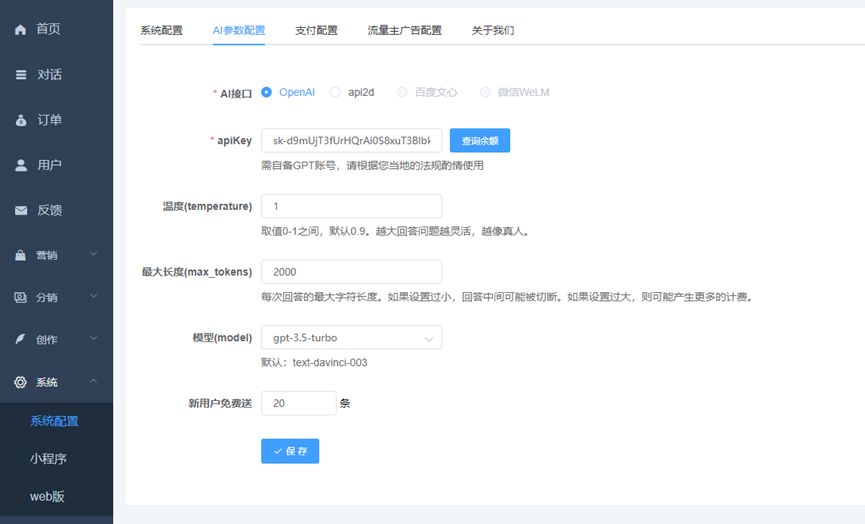Click the 反馈 envelope icon
865x524 pixels.
[x=21, y=210]
